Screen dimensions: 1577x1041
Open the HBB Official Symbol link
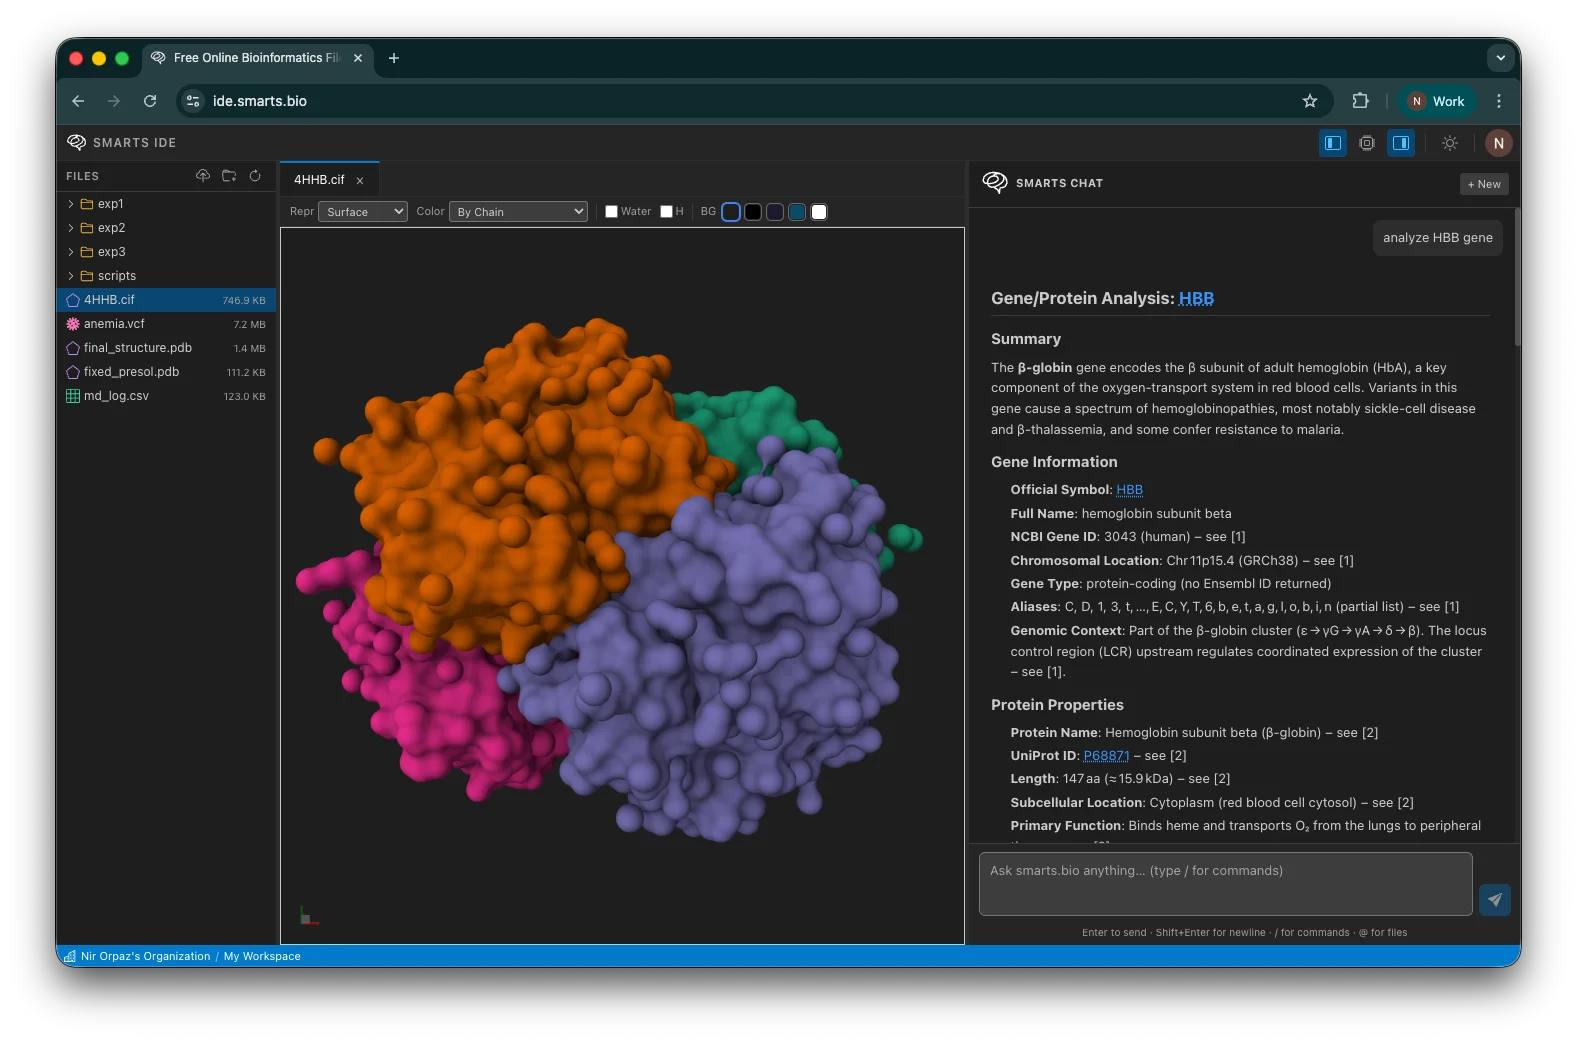[1129, 490]
